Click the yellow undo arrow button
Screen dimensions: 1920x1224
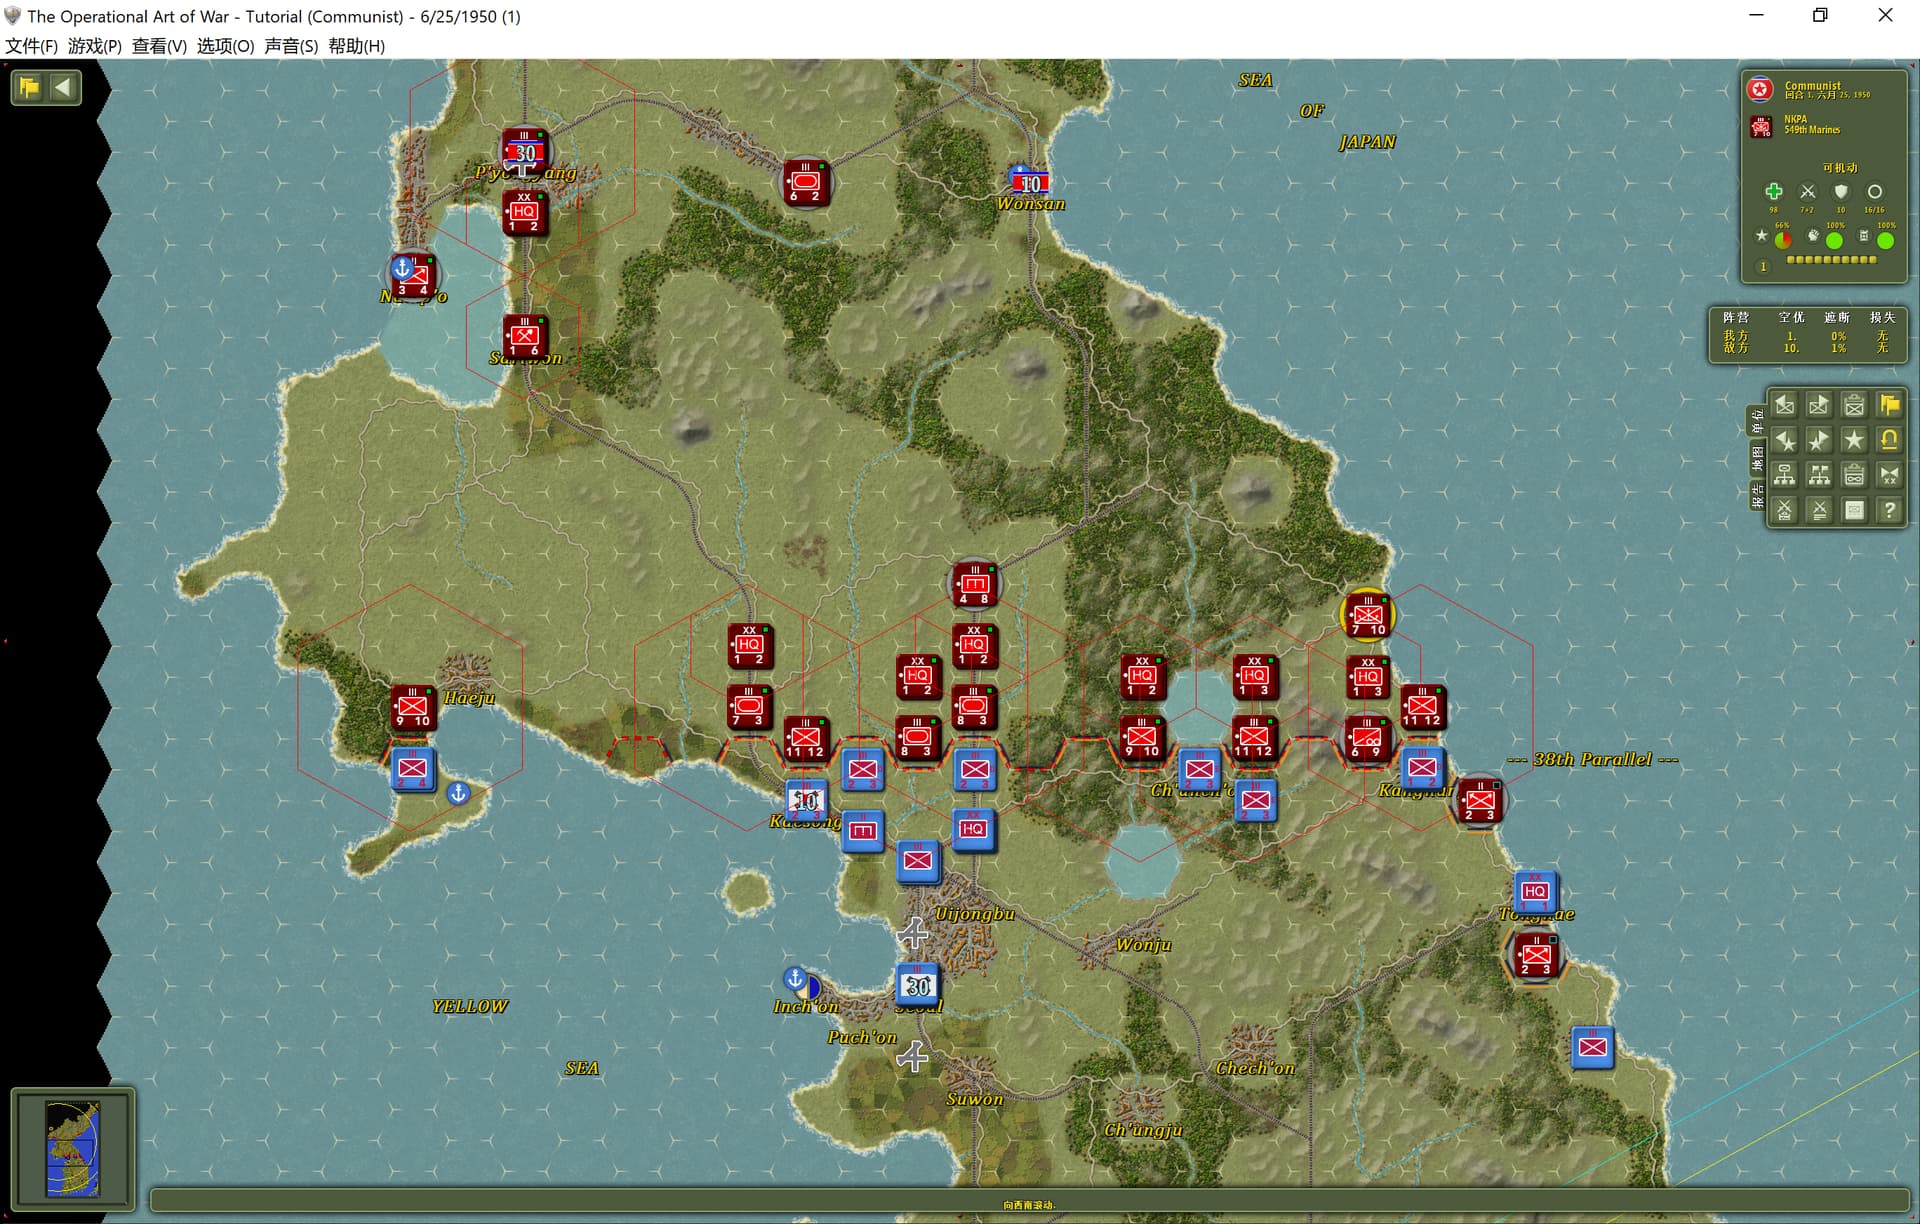1889,440
